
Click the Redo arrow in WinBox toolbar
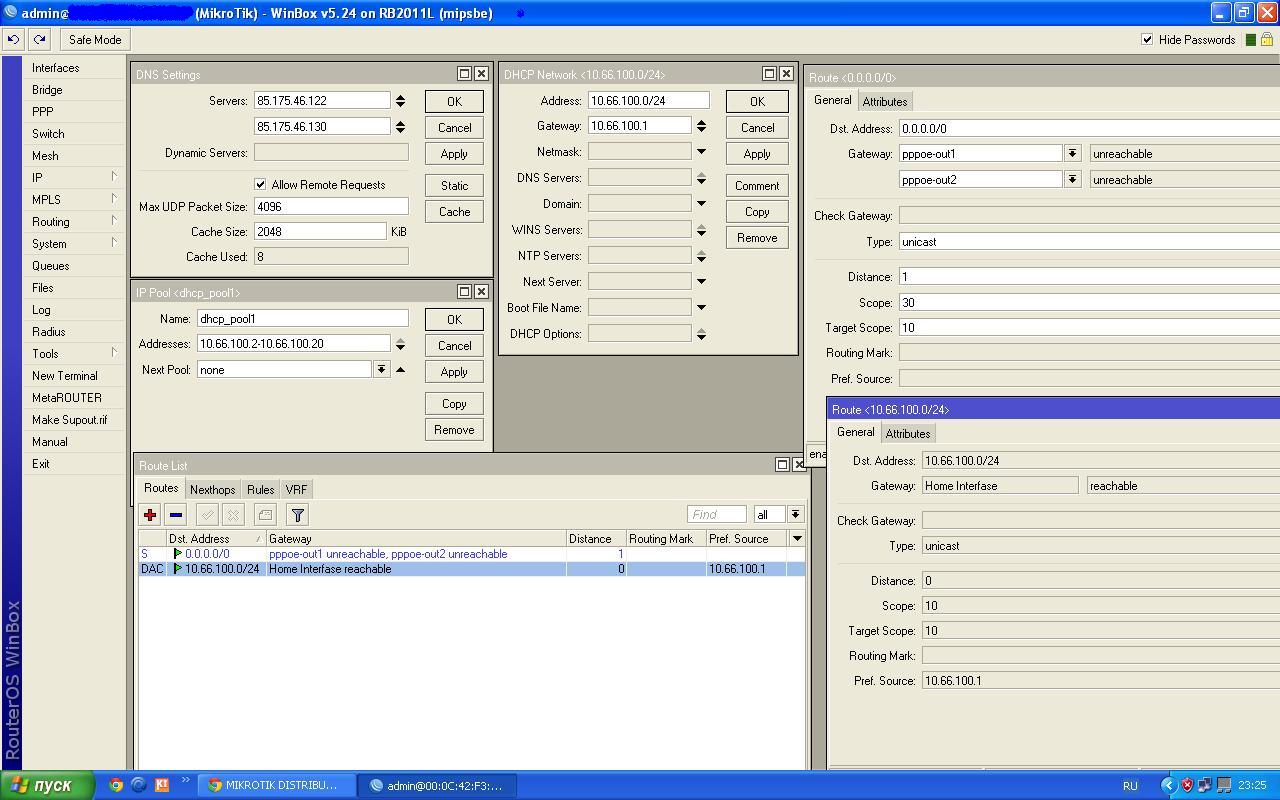(39, 40)
